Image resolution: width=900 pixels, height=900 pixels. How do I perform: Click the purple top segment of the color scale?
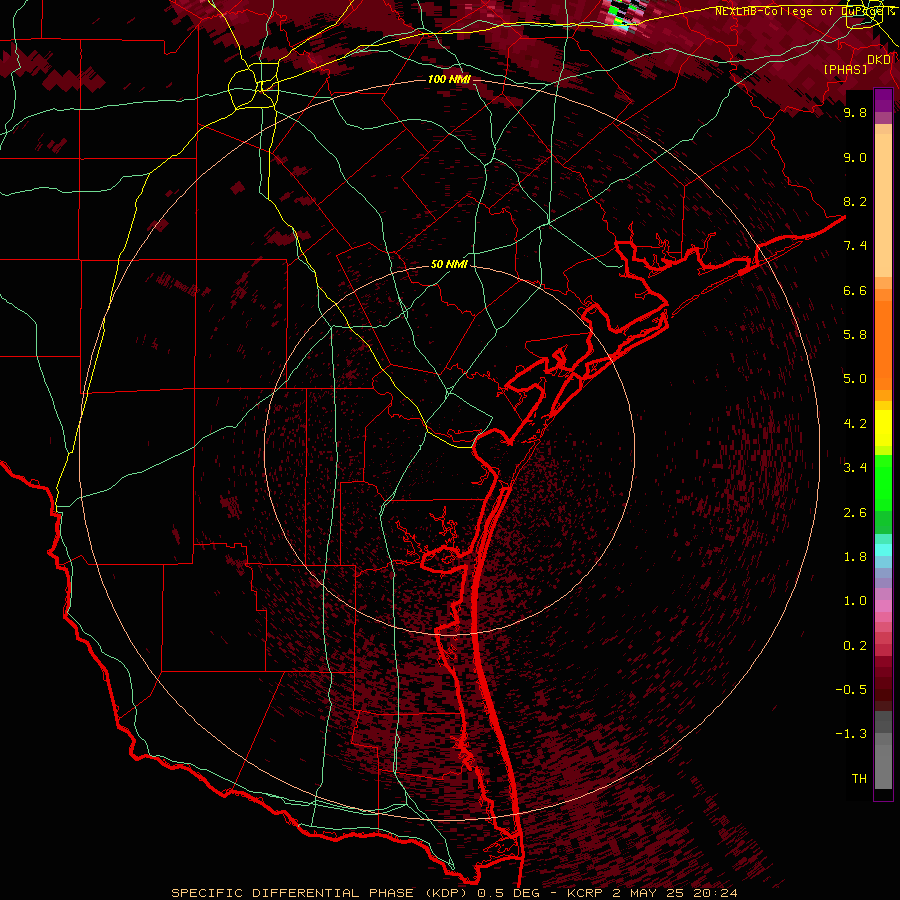tap(883, 100)
